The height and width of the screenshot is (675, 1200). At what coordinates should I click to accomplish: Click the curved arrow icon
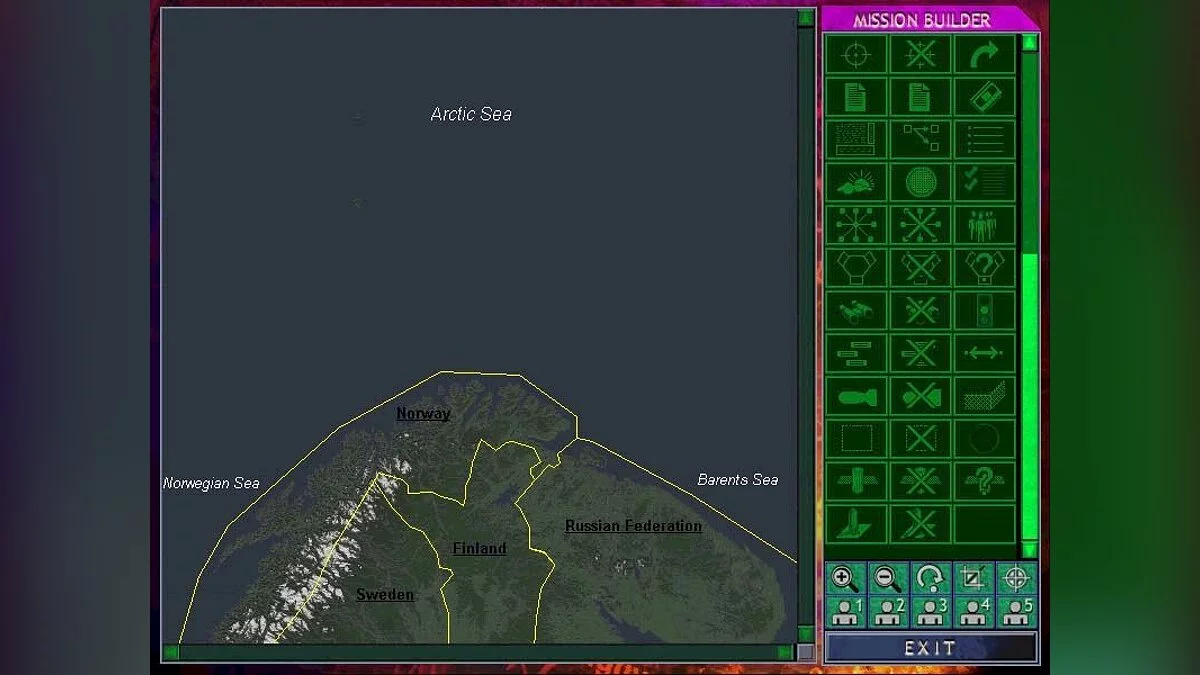tap(985, 54)
